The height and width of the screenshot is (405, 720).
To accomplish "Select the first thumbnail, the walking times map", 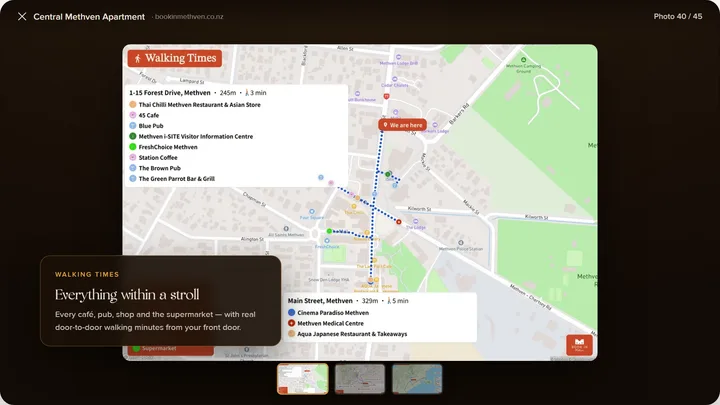I will coord(303,379).
